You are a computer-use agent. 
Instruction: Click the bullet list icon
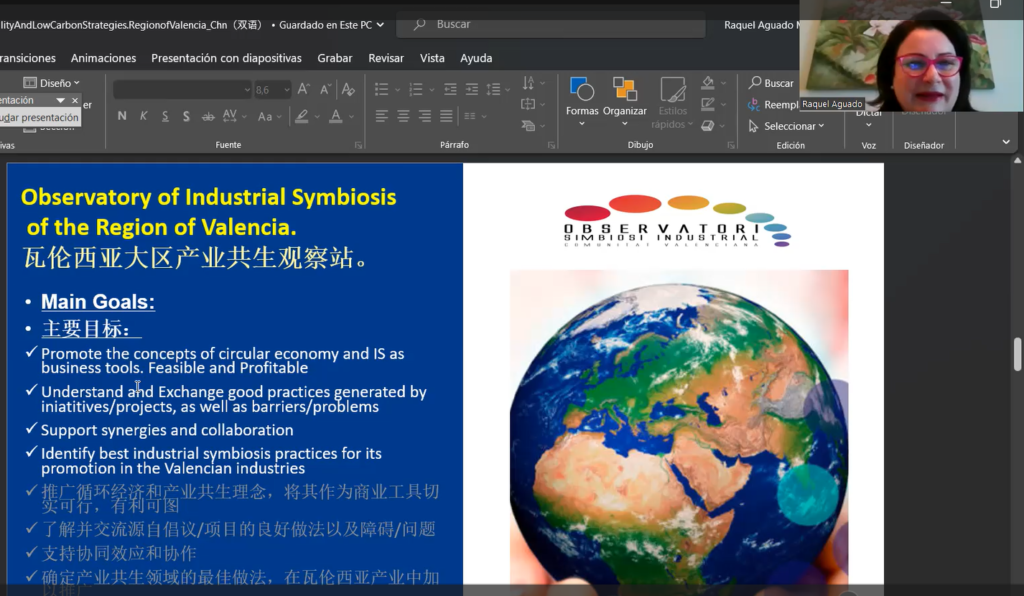pos(381,89)
